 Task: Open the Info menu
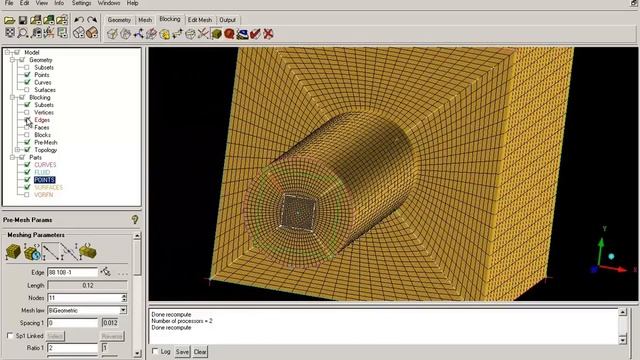click(59, 3)
